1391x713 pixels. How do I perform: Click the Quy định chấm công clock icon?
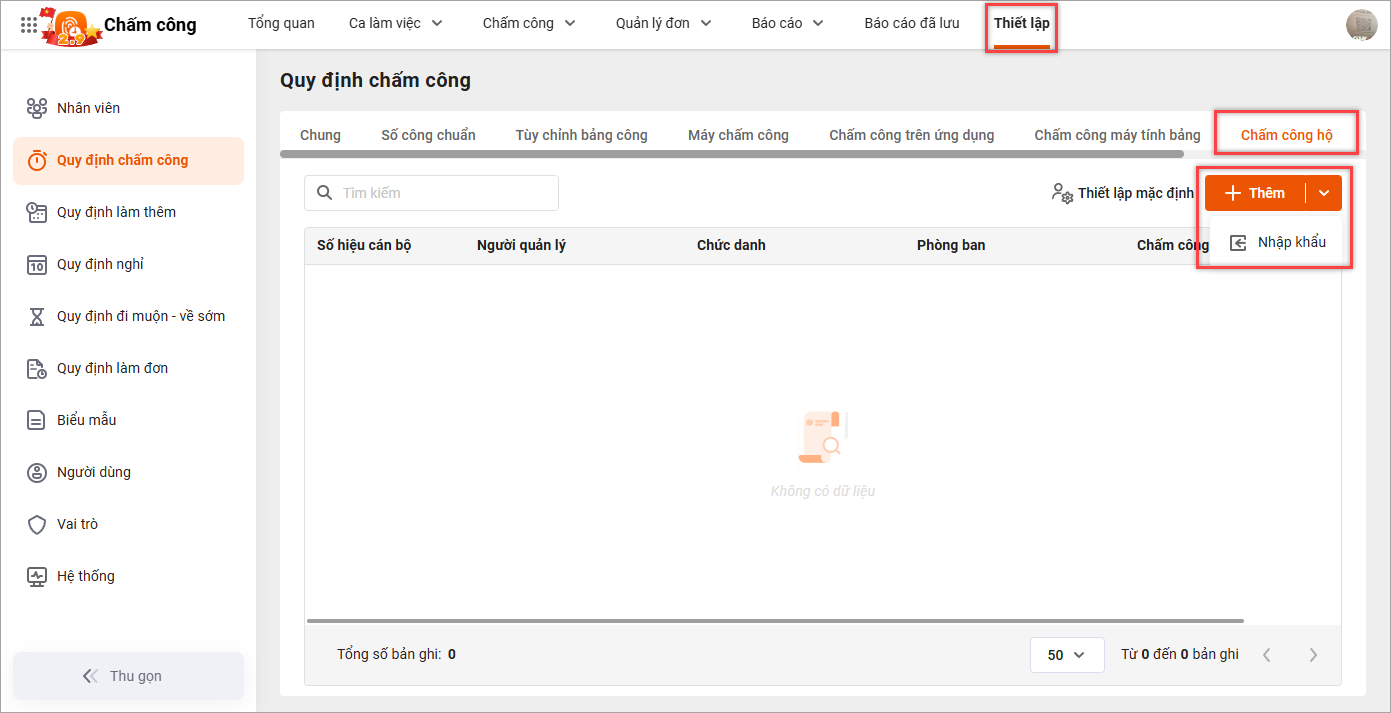coord(37,160)
